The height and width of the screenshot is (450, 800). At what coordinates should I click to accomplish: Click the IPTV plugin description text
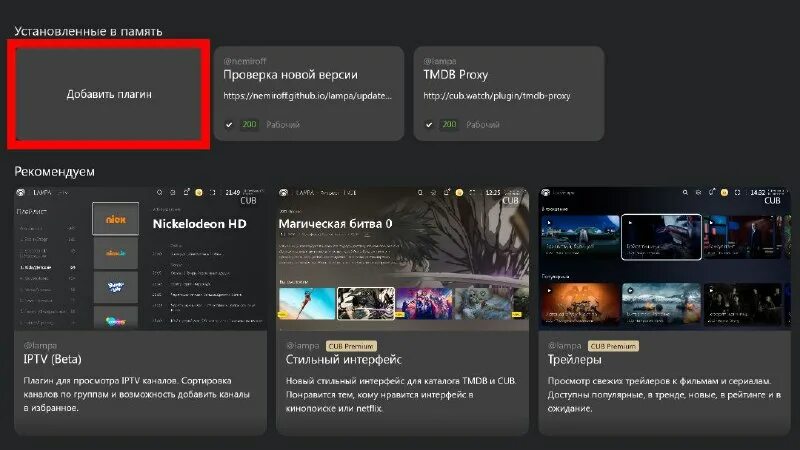click(137, 394)
